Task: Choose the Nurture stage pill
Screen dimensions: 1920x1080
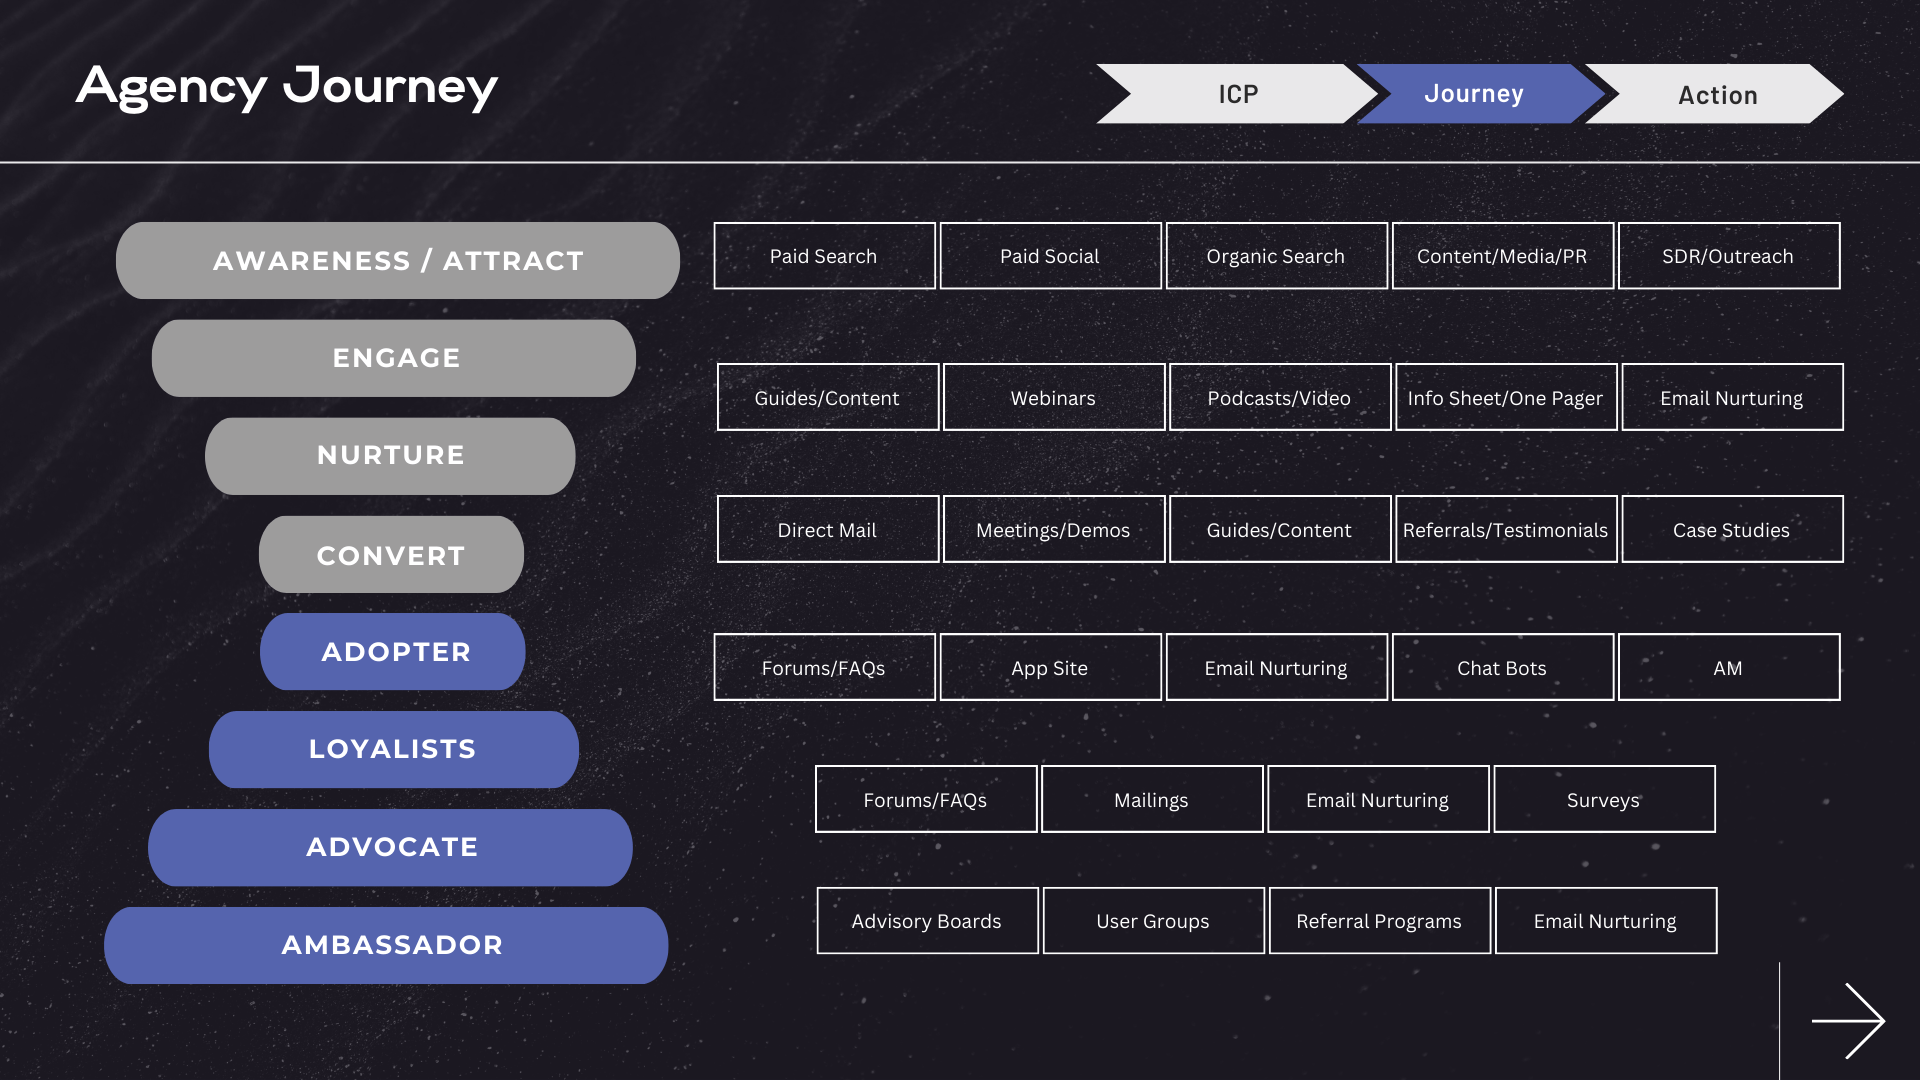Action: (390, 456)
